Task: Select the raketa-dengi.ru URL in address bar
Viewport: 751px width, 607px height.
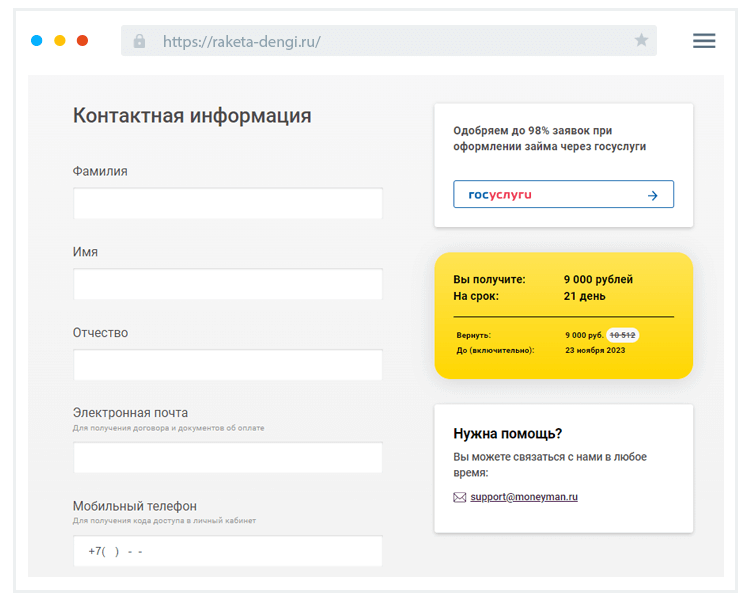Action: [241, 42]
